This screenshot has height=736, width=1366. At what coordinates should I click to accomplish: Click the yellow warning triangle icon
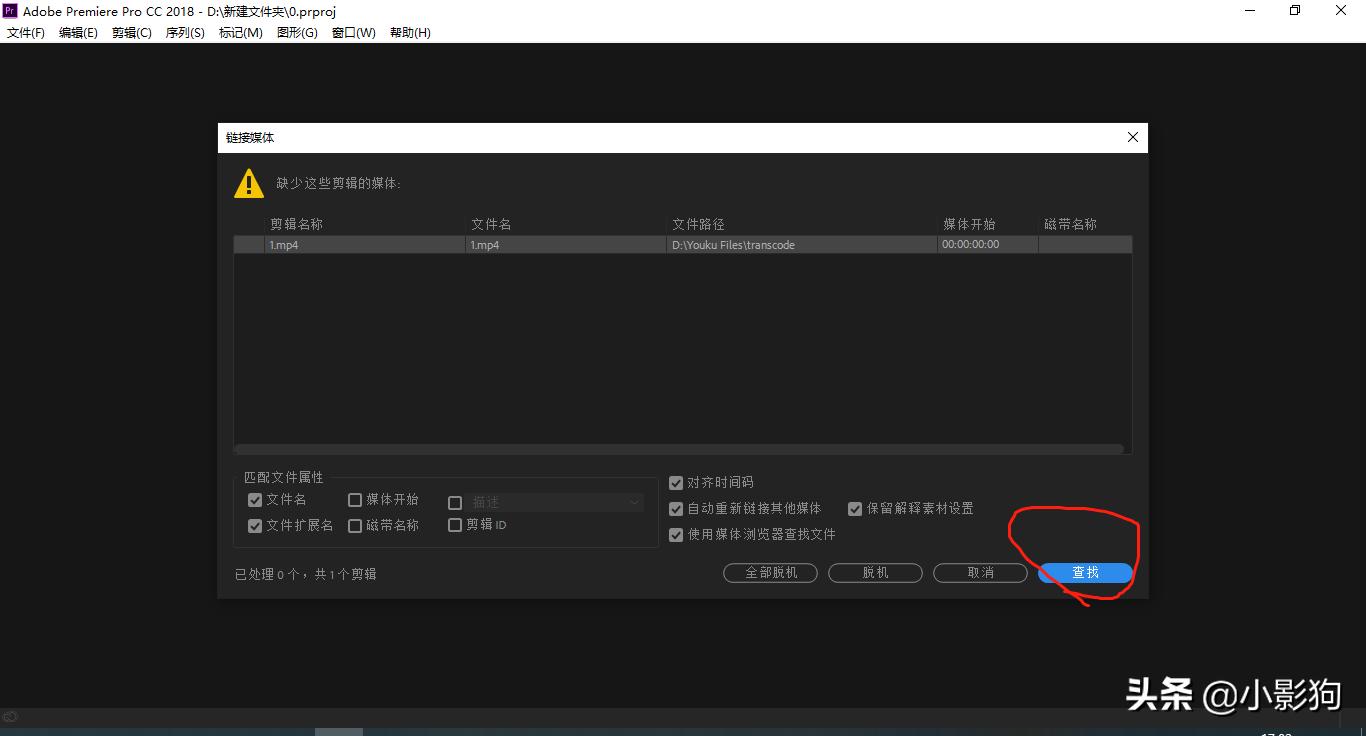tap(247, 183)
